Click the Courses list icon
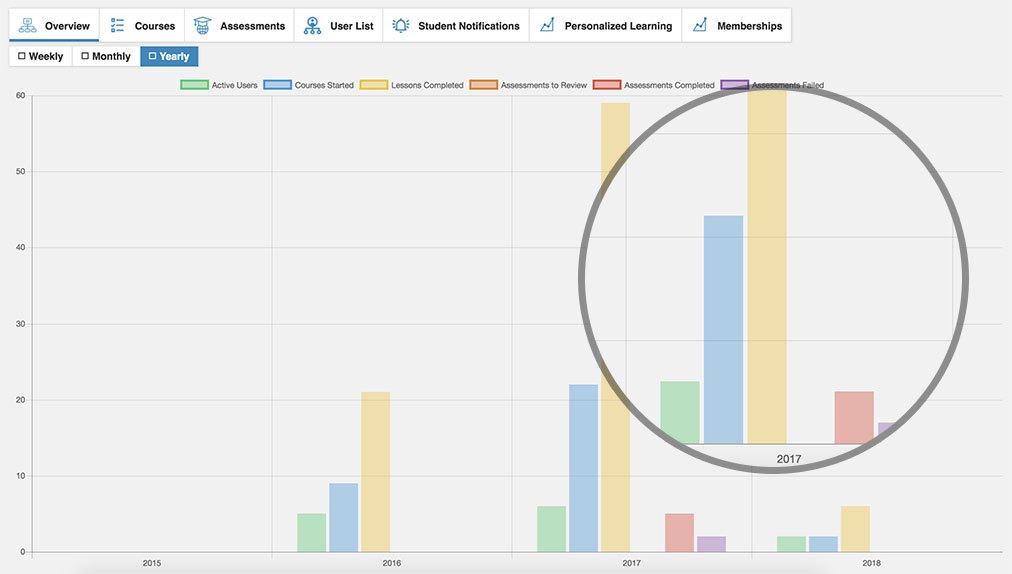 pyautogui.click(x=117, y=25)
